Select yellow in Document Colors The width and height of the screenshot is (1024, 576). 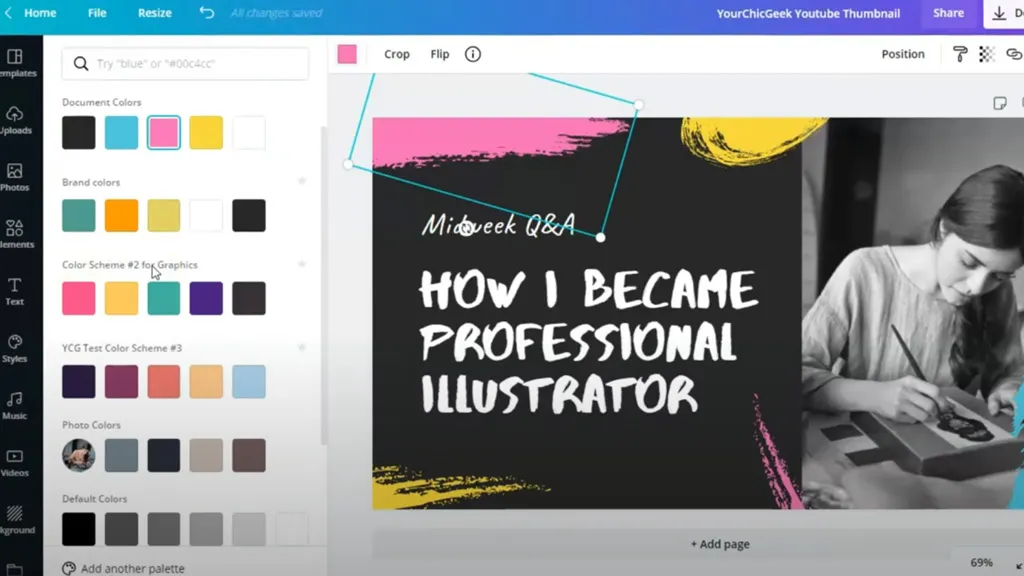(206, 133)
